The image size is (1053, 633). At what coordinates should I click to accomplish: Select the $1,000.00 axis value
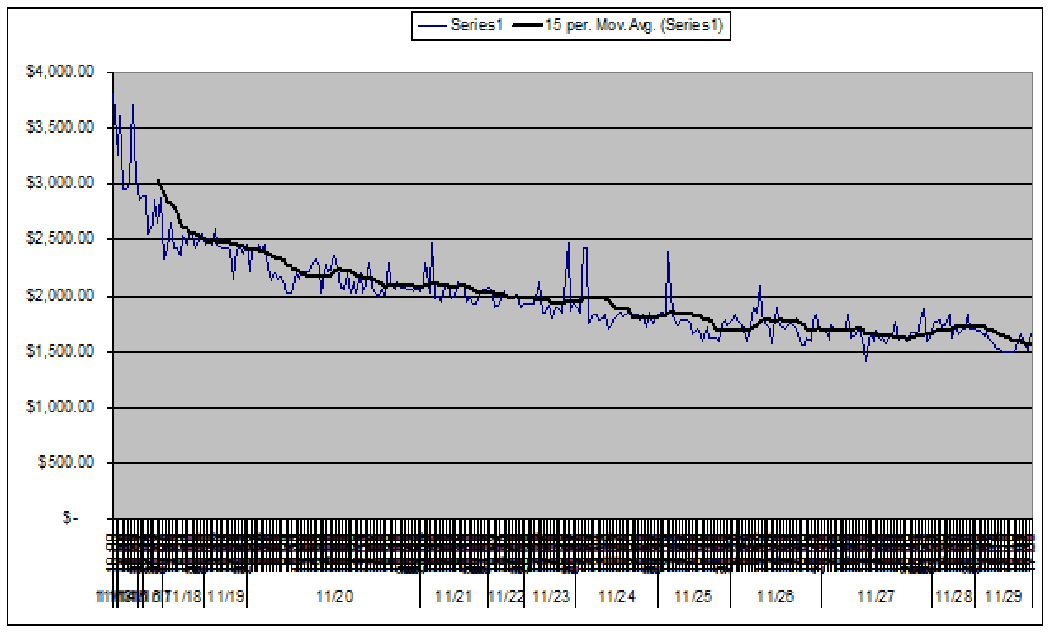coord(60,407)
